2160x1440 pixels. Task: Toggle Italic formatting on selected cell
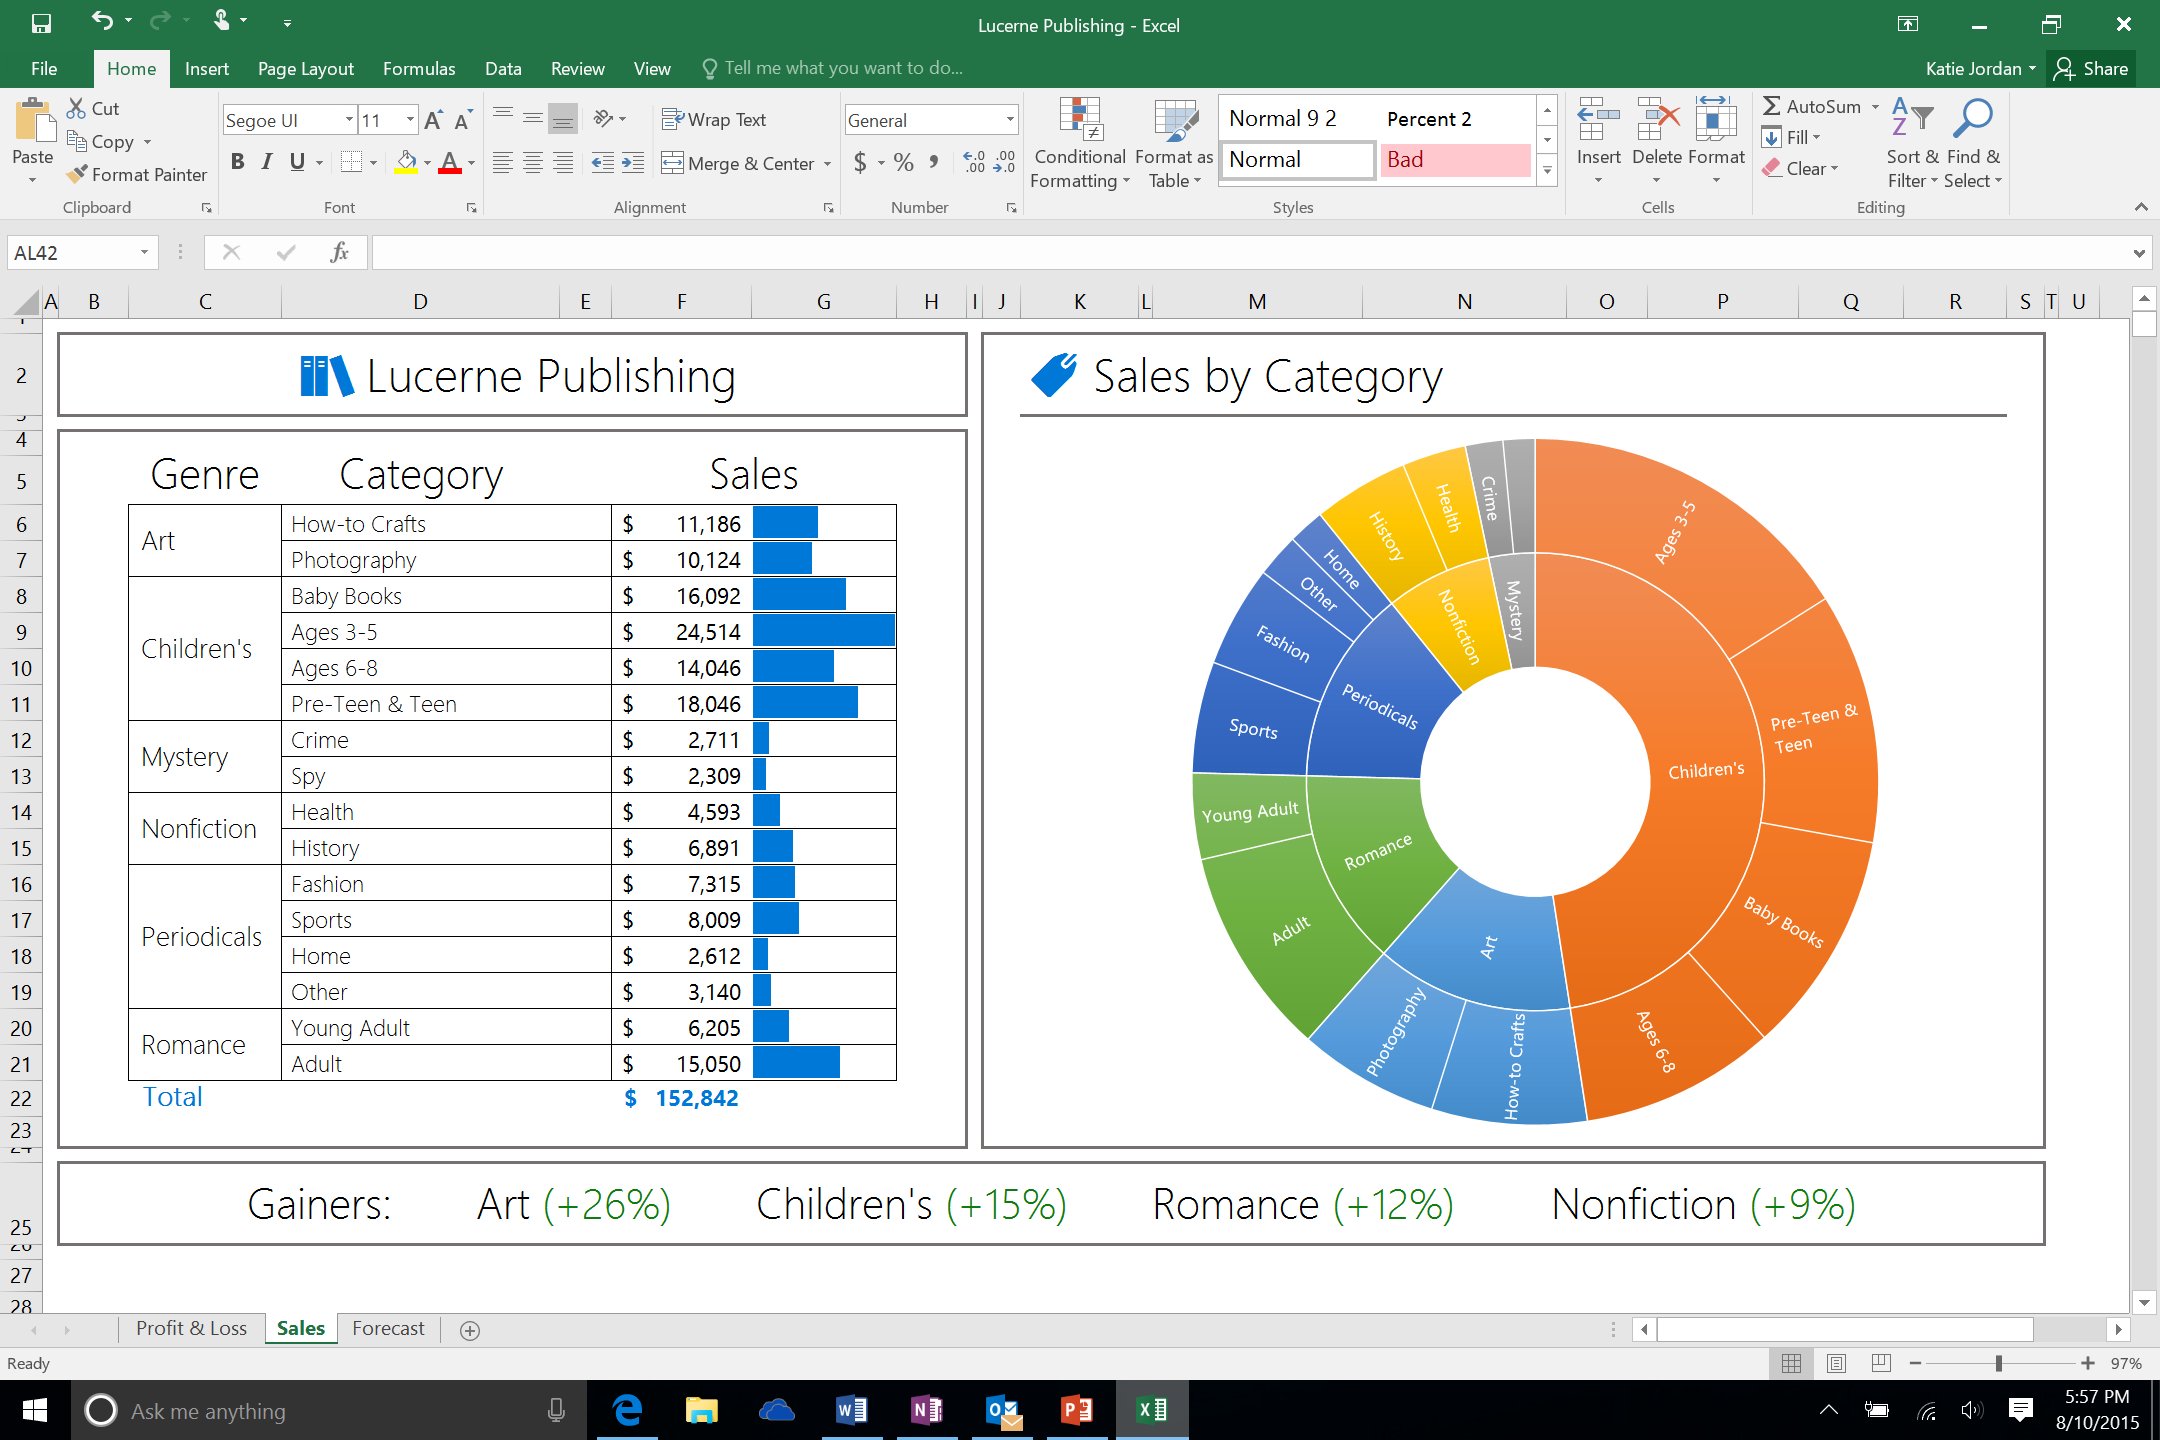(x=267, y=159)
